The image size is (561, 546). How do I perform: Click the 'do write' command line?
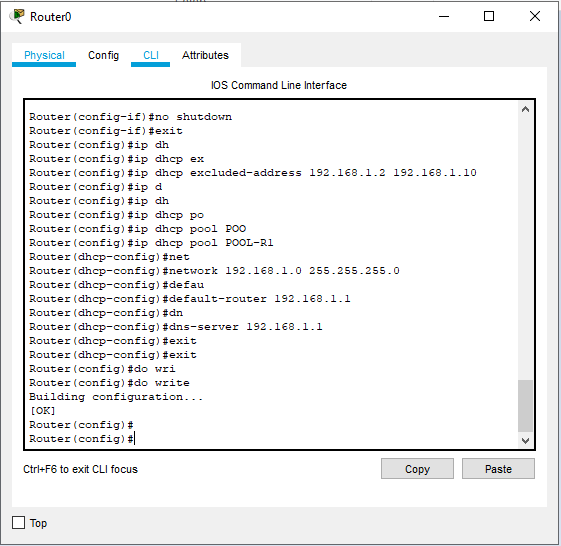point(109,383)
